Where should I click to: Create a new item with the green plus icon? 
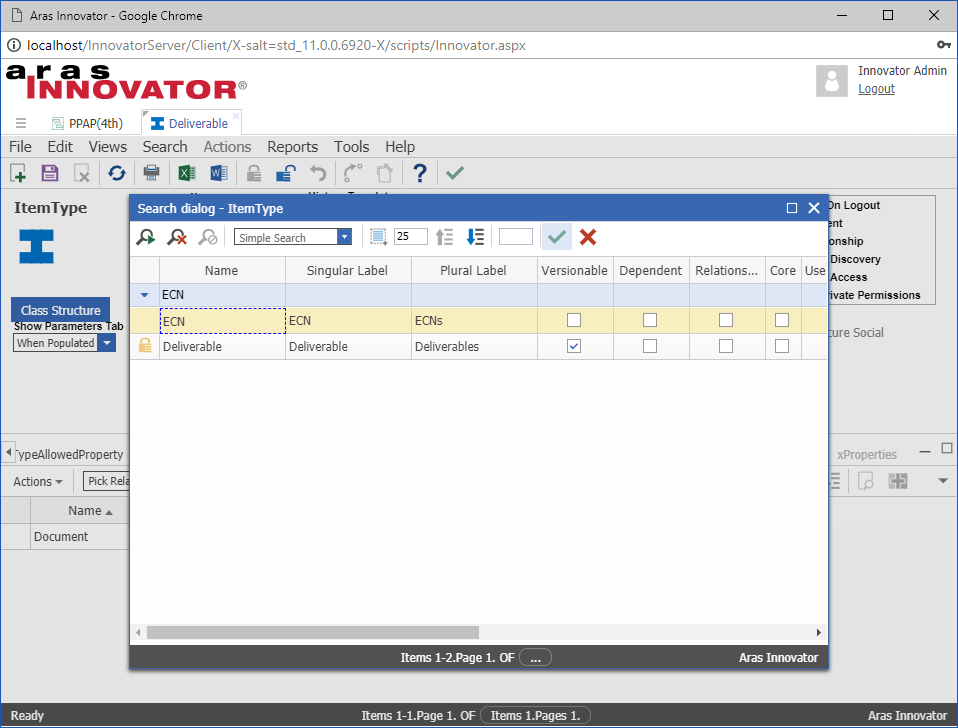tap(17, 173)
